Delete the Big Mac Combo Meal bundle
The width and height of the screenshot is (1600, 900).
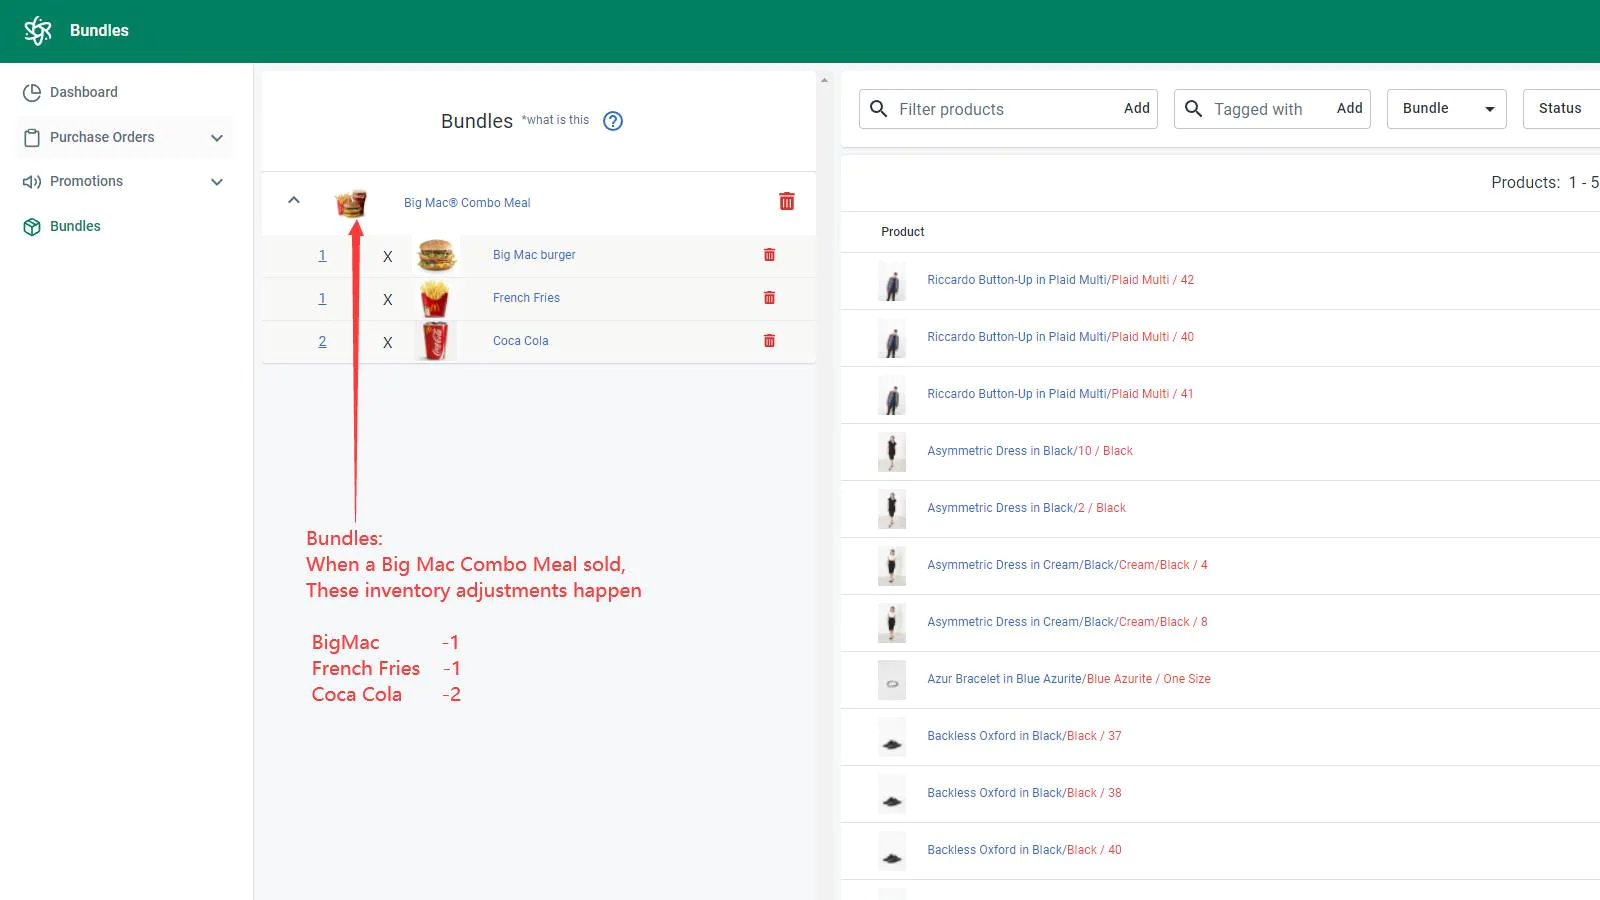pyautogui.click(x=787, y=202)
